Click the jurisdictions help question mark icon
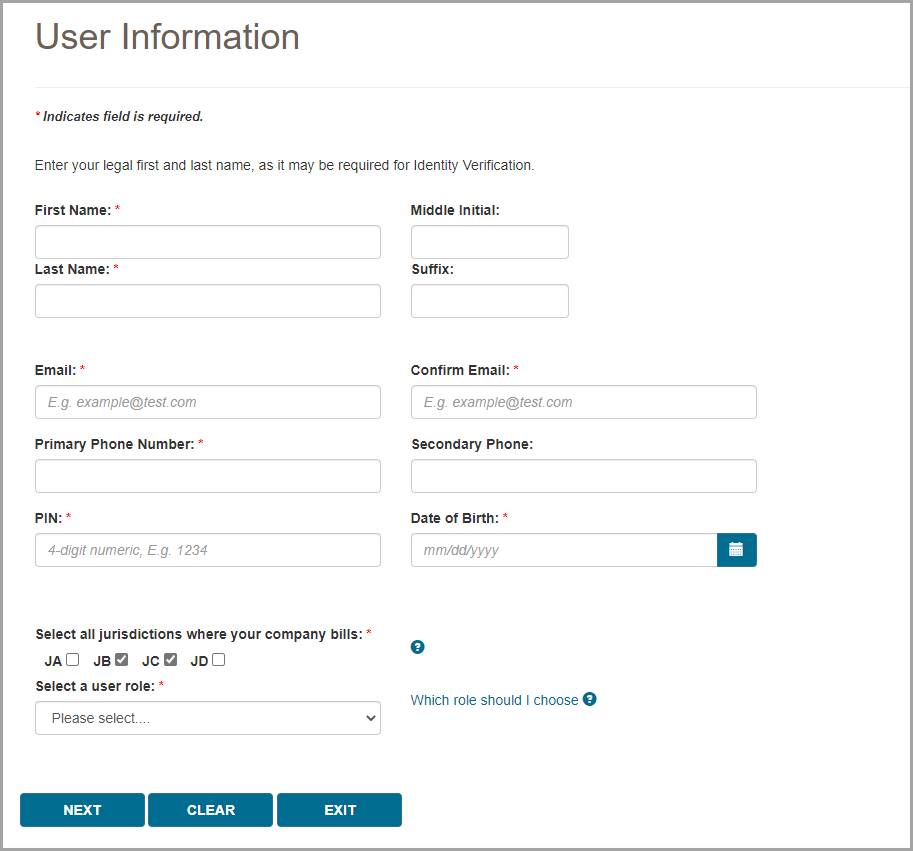Image resolution: width=913 pixels, height=851 pixels. 418,647
